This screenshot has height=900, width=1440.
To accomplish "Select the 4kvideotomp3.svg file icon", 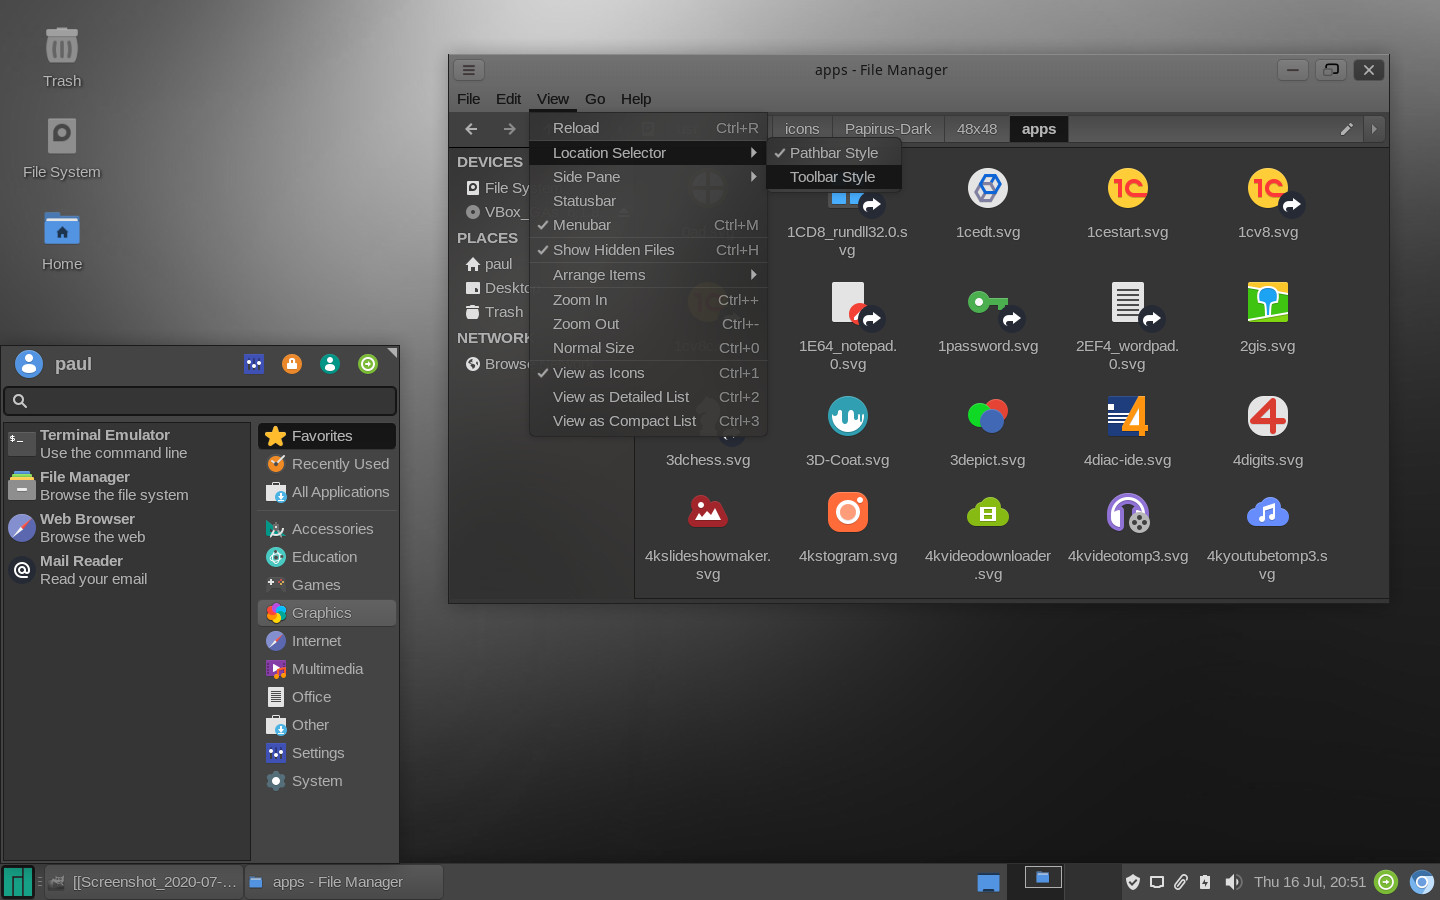I will (x=1127, y=513).
